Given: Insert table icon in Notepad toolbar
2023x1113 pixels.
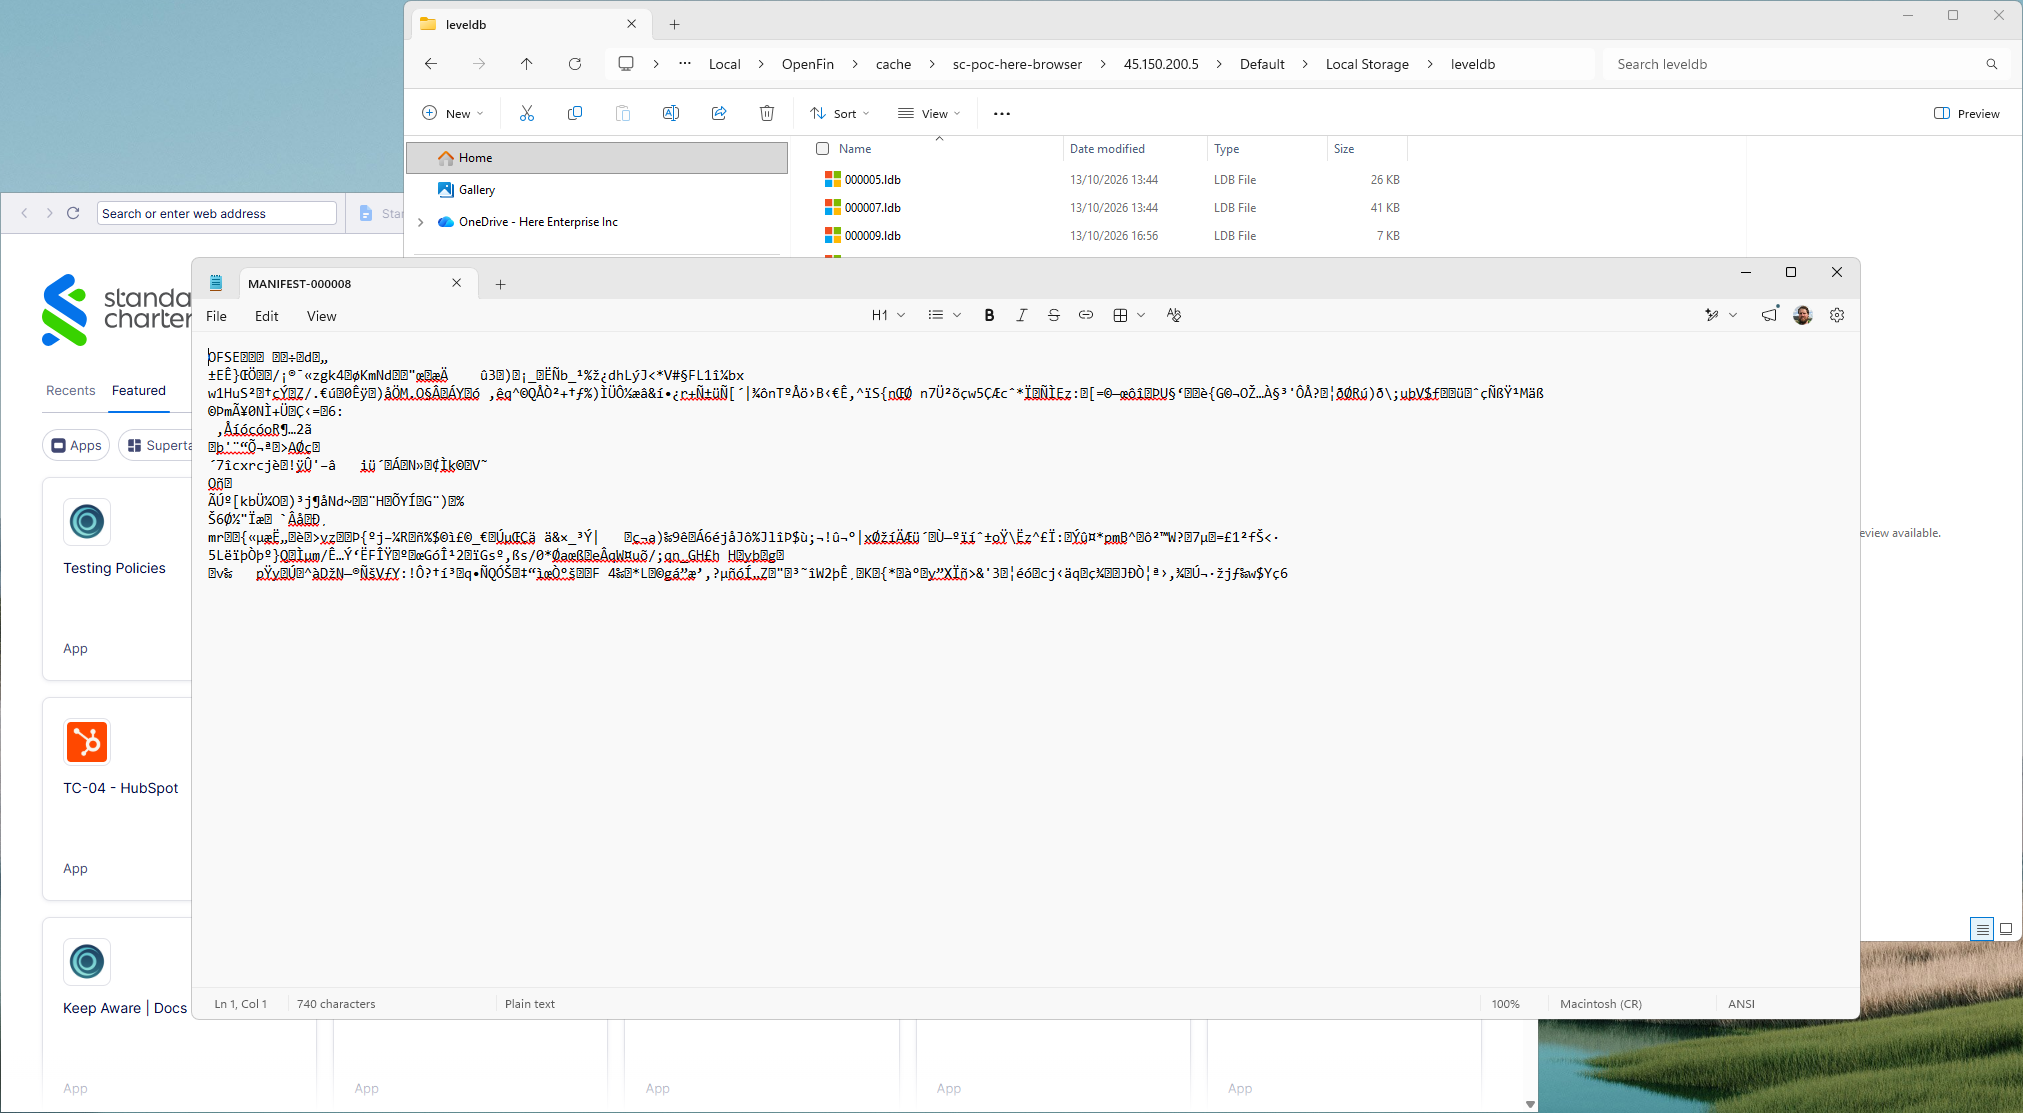Looking at the screenshot, I should pyautogui.click(x=1120, y=315).
